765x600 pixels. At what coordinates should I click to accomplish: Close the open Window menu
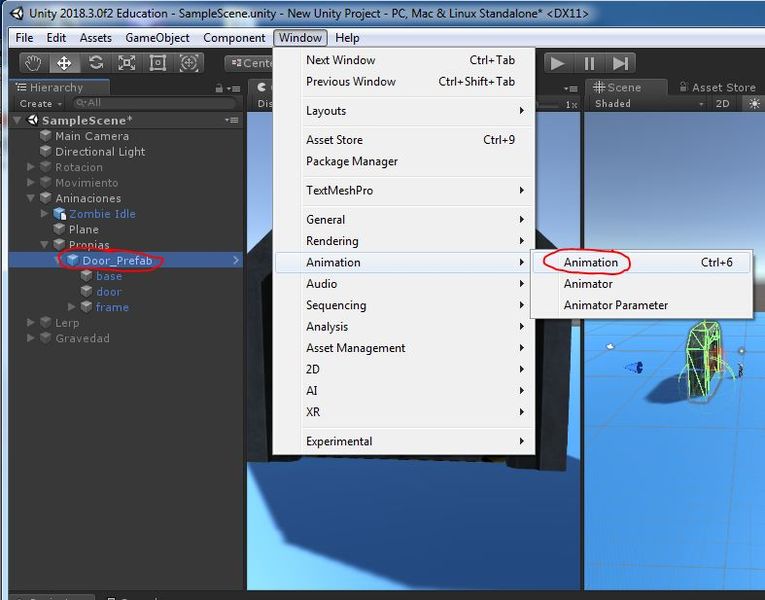(x=300, y=38)
